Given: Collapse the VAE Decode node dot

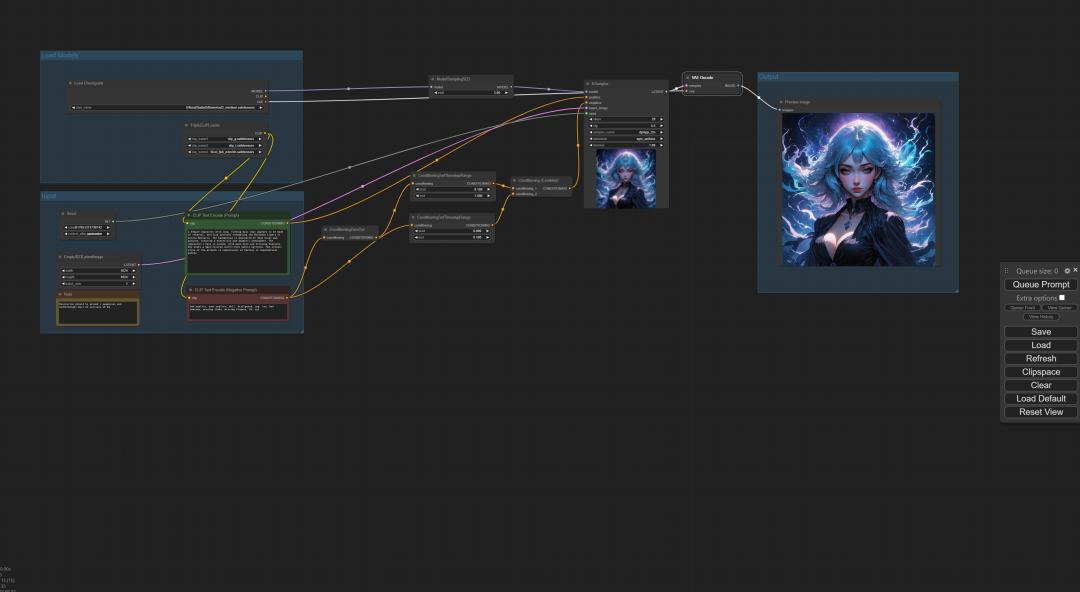Looking at the screenshot, I should point(688,77).
